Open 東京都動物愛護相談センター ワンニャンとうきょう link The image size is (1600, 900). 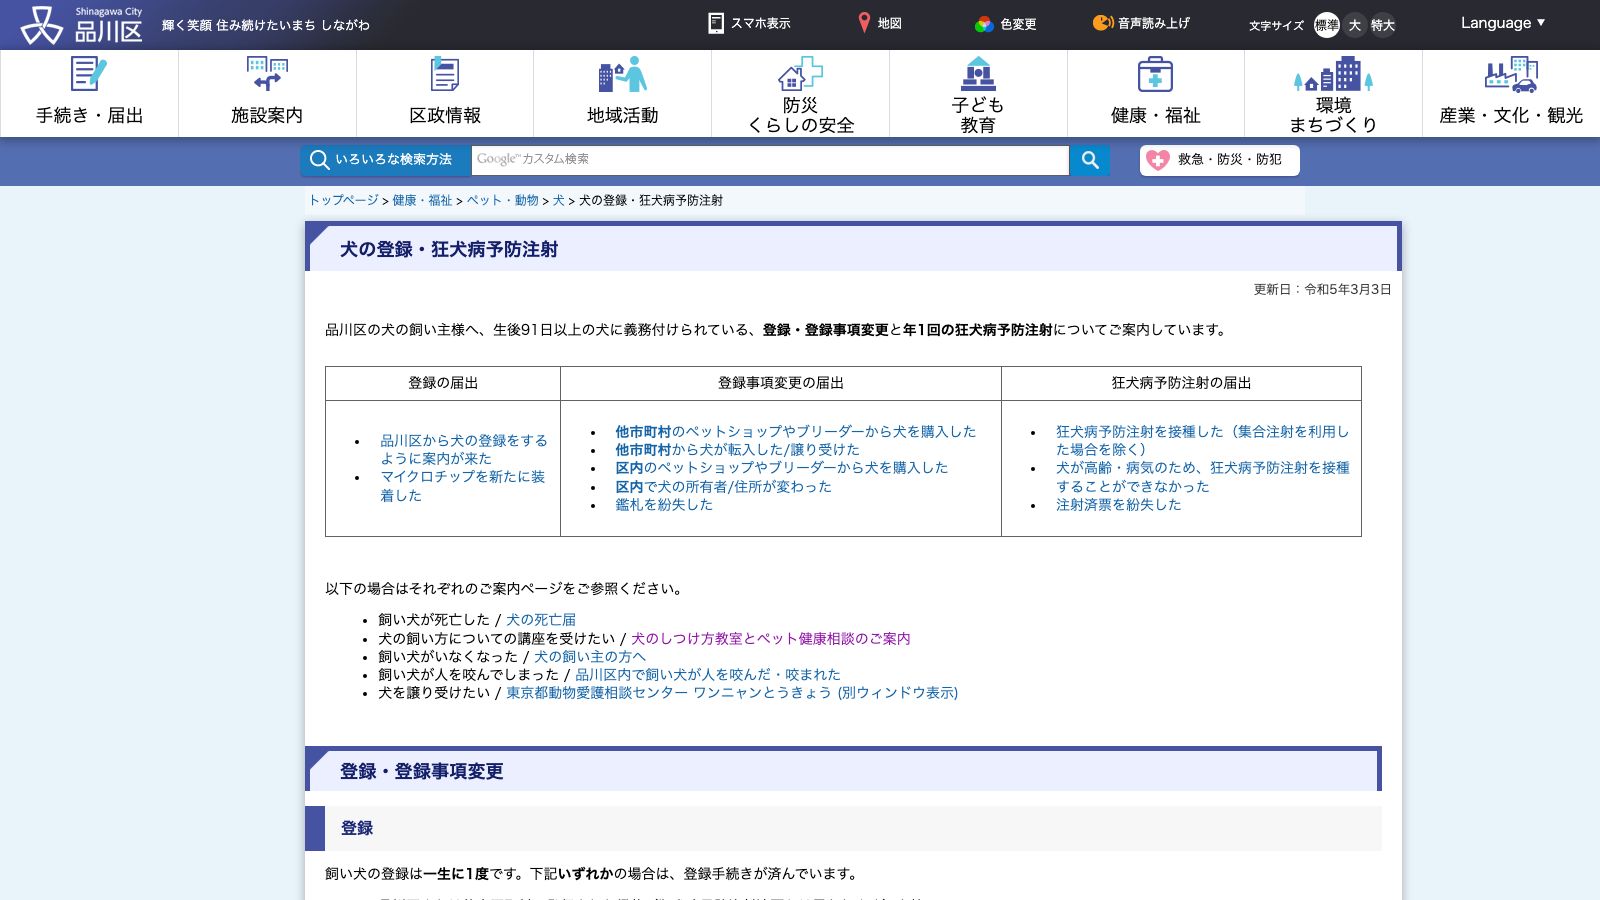point(732,693)
